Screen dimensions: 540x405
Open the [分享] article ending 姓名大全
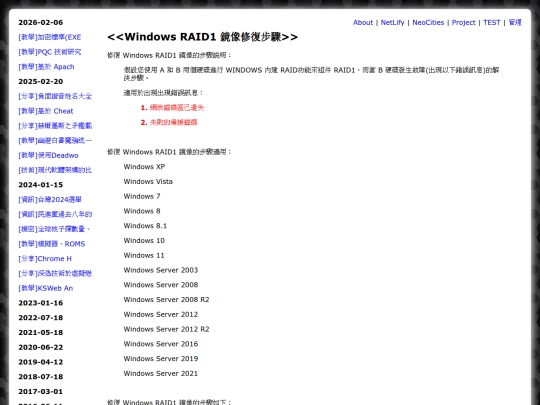(x=55, y=96)
